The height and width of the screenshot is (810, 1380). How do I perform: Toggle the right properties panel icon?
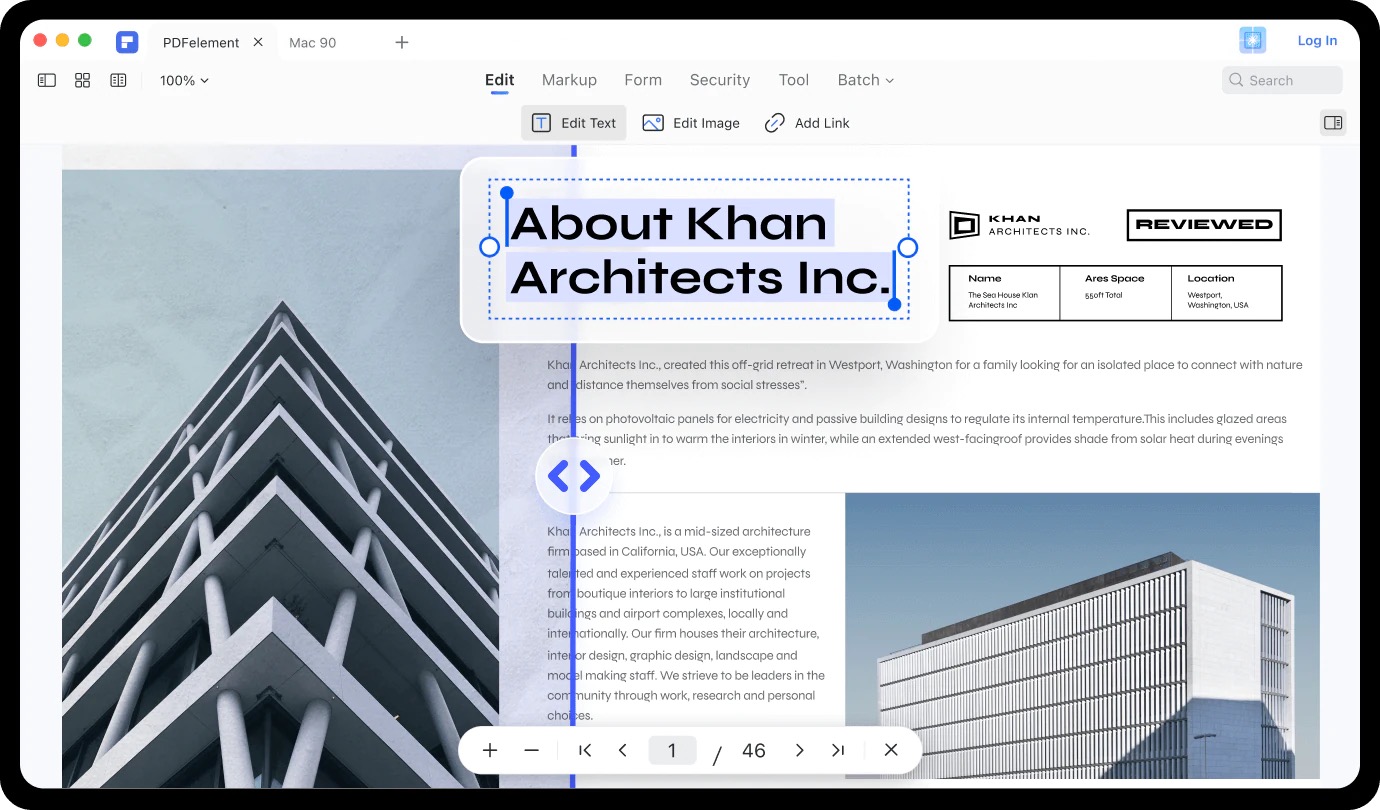click(x=1333, y=123)
